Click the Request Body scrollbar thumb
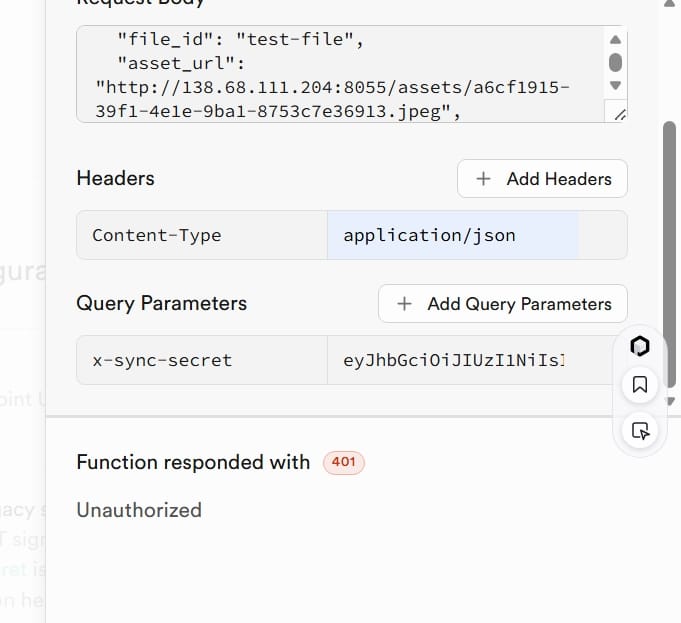 [x=616, y=62]
